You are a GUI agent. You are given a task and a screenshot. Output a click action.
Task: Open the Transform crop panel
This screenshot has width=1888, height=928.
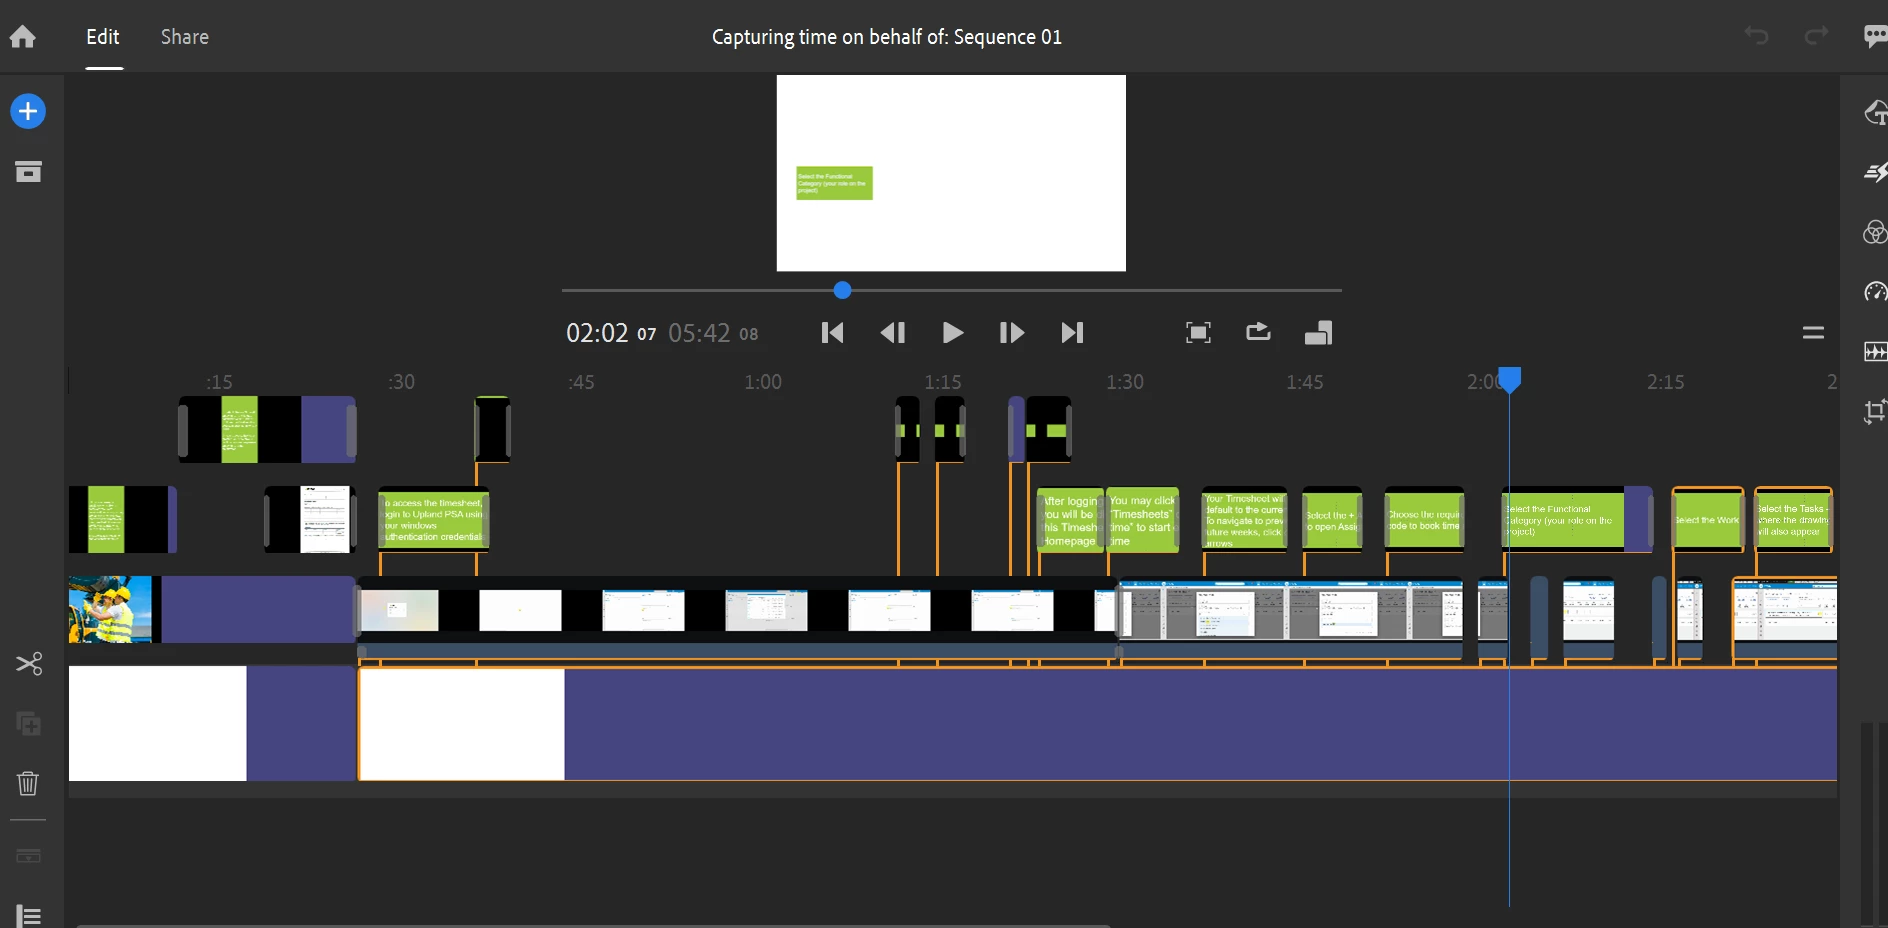(x=1875, y=411)
